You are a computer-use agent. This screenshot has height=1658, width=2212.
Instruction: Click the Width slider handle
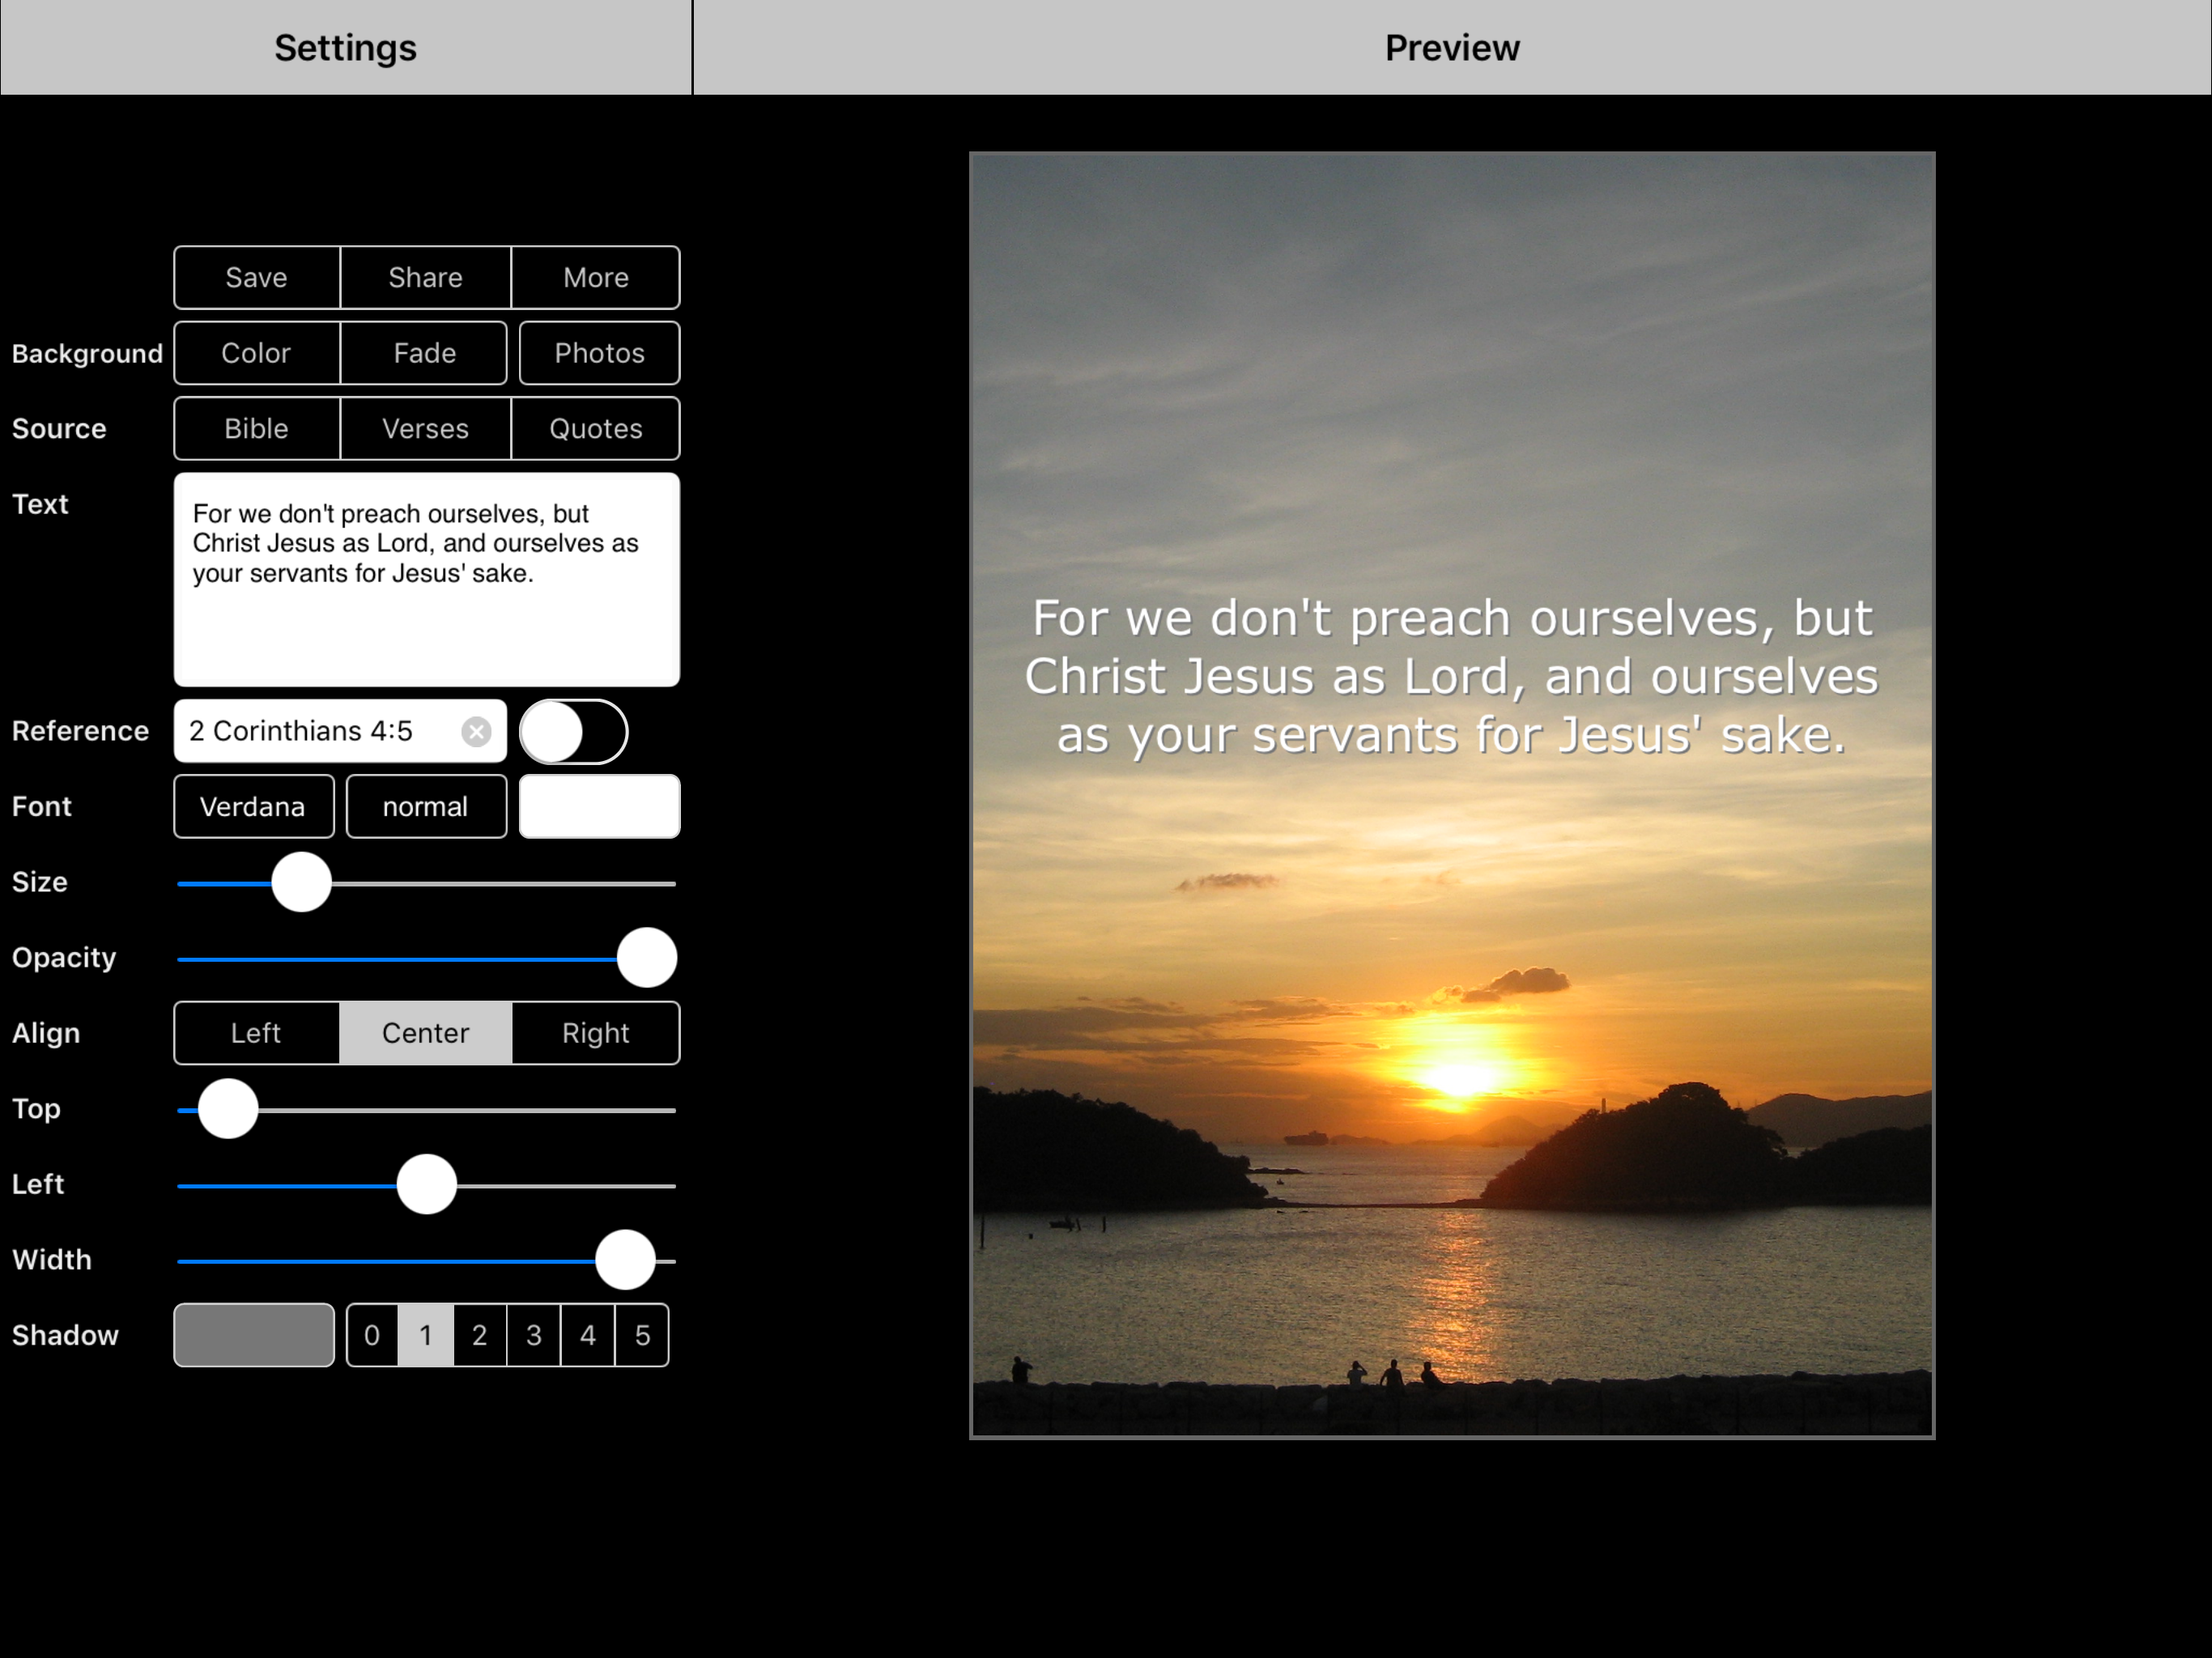[x=625, y=1260]
